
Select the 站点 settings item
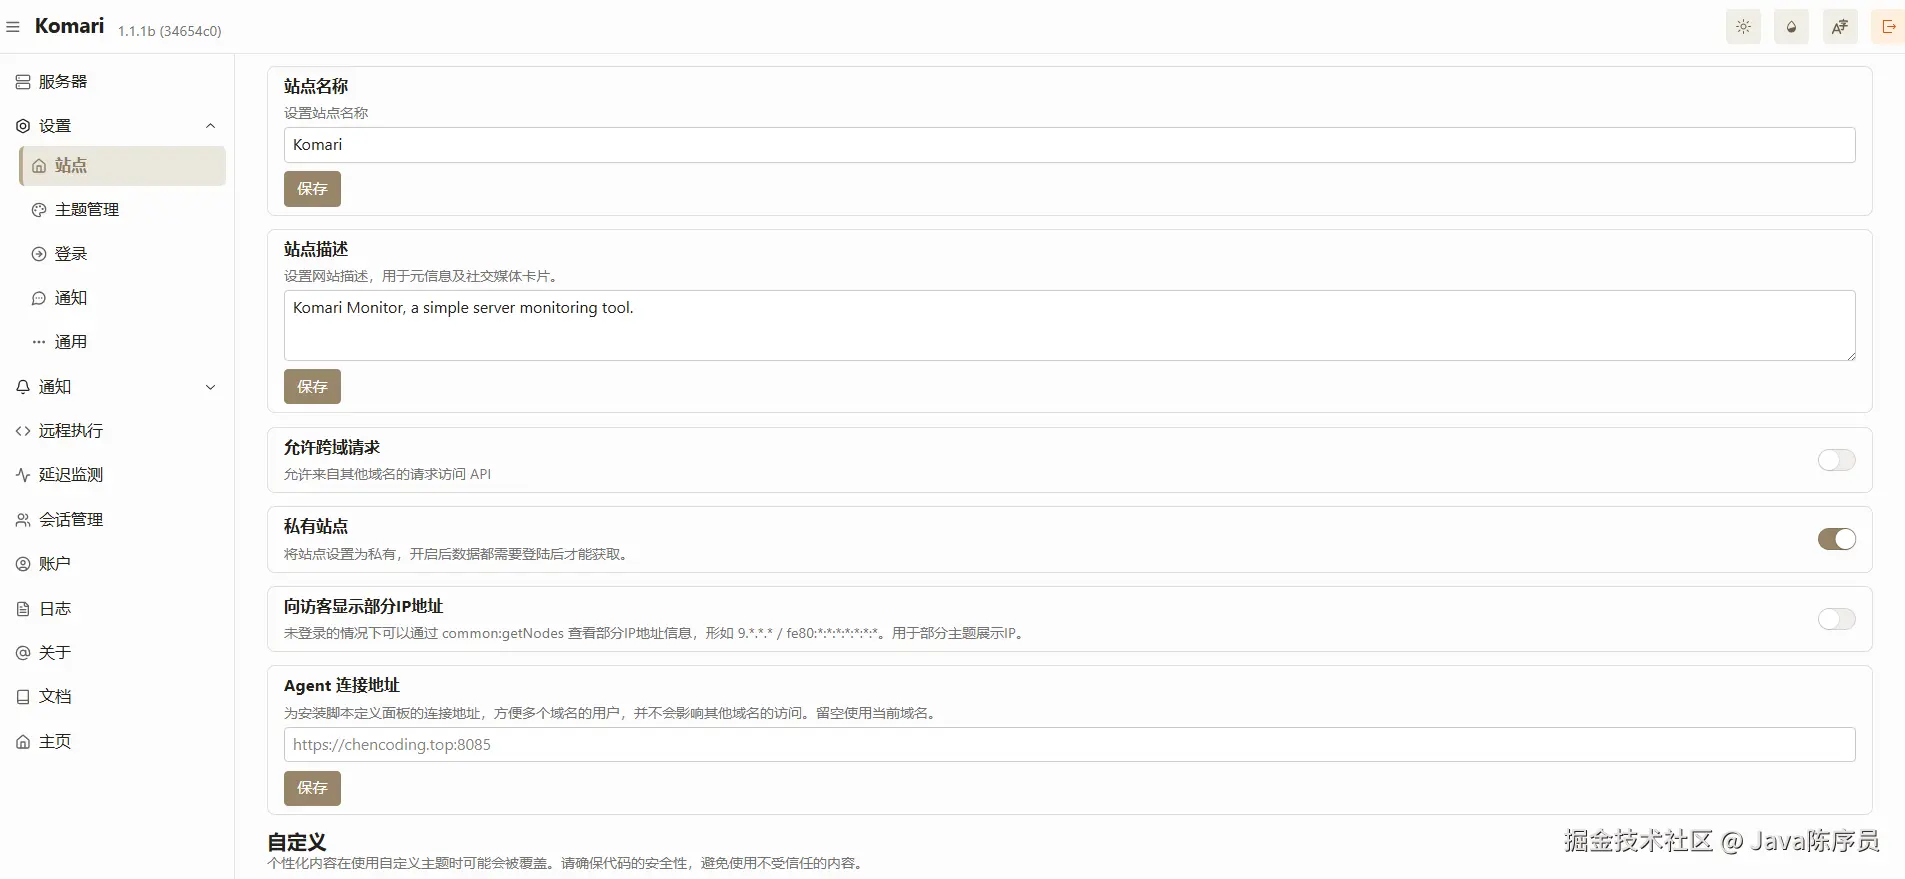tap(122, 166)
